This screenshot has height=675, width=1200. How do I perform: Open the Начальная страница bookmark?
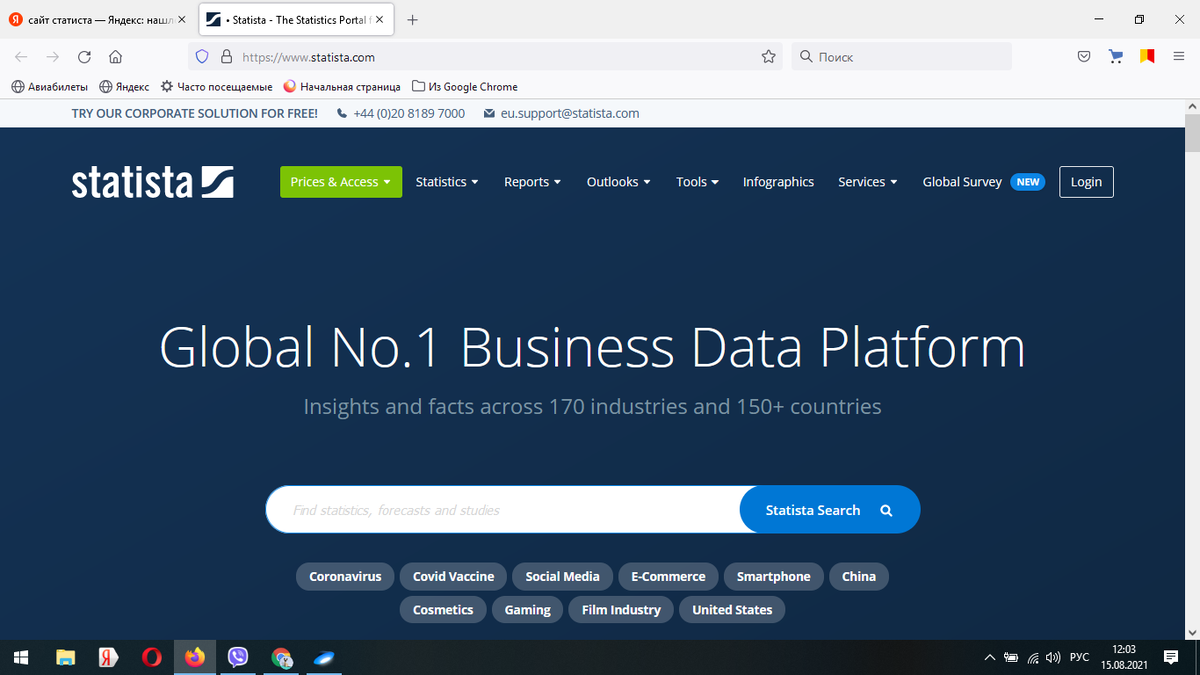342,87
